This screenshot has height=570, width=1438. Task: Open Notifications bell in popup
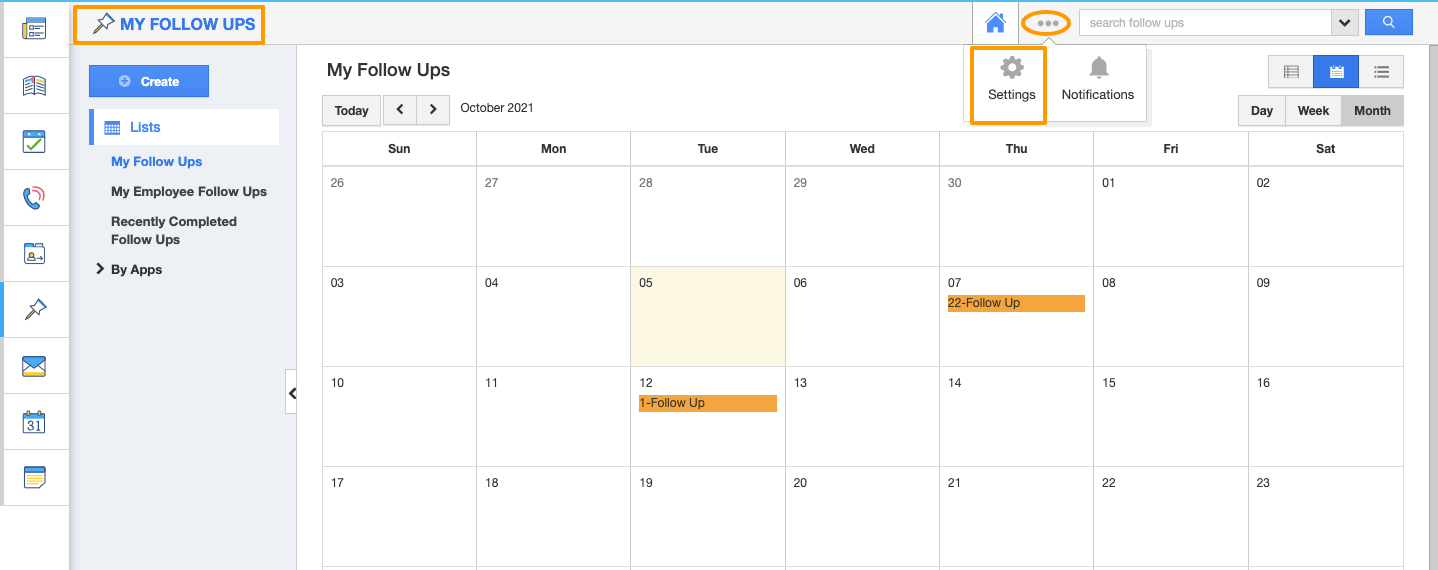click(x=1098, y=80)
